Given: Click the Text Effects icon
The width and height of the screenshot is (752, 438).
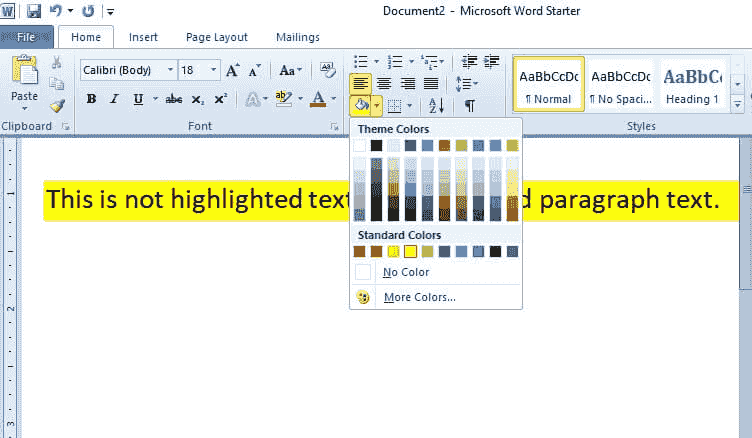Looking at the screenshot, I should click(x=253, y=99).
